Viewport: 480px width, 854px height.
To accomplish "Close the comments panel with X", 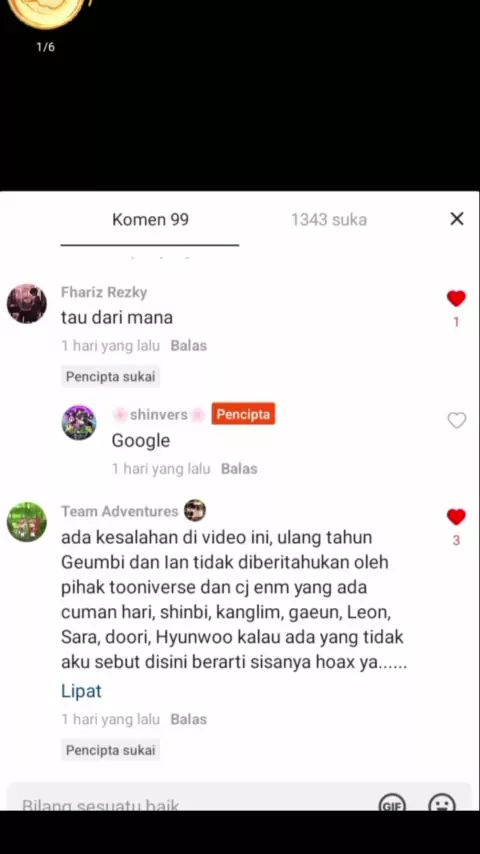I will coord(457,219).
